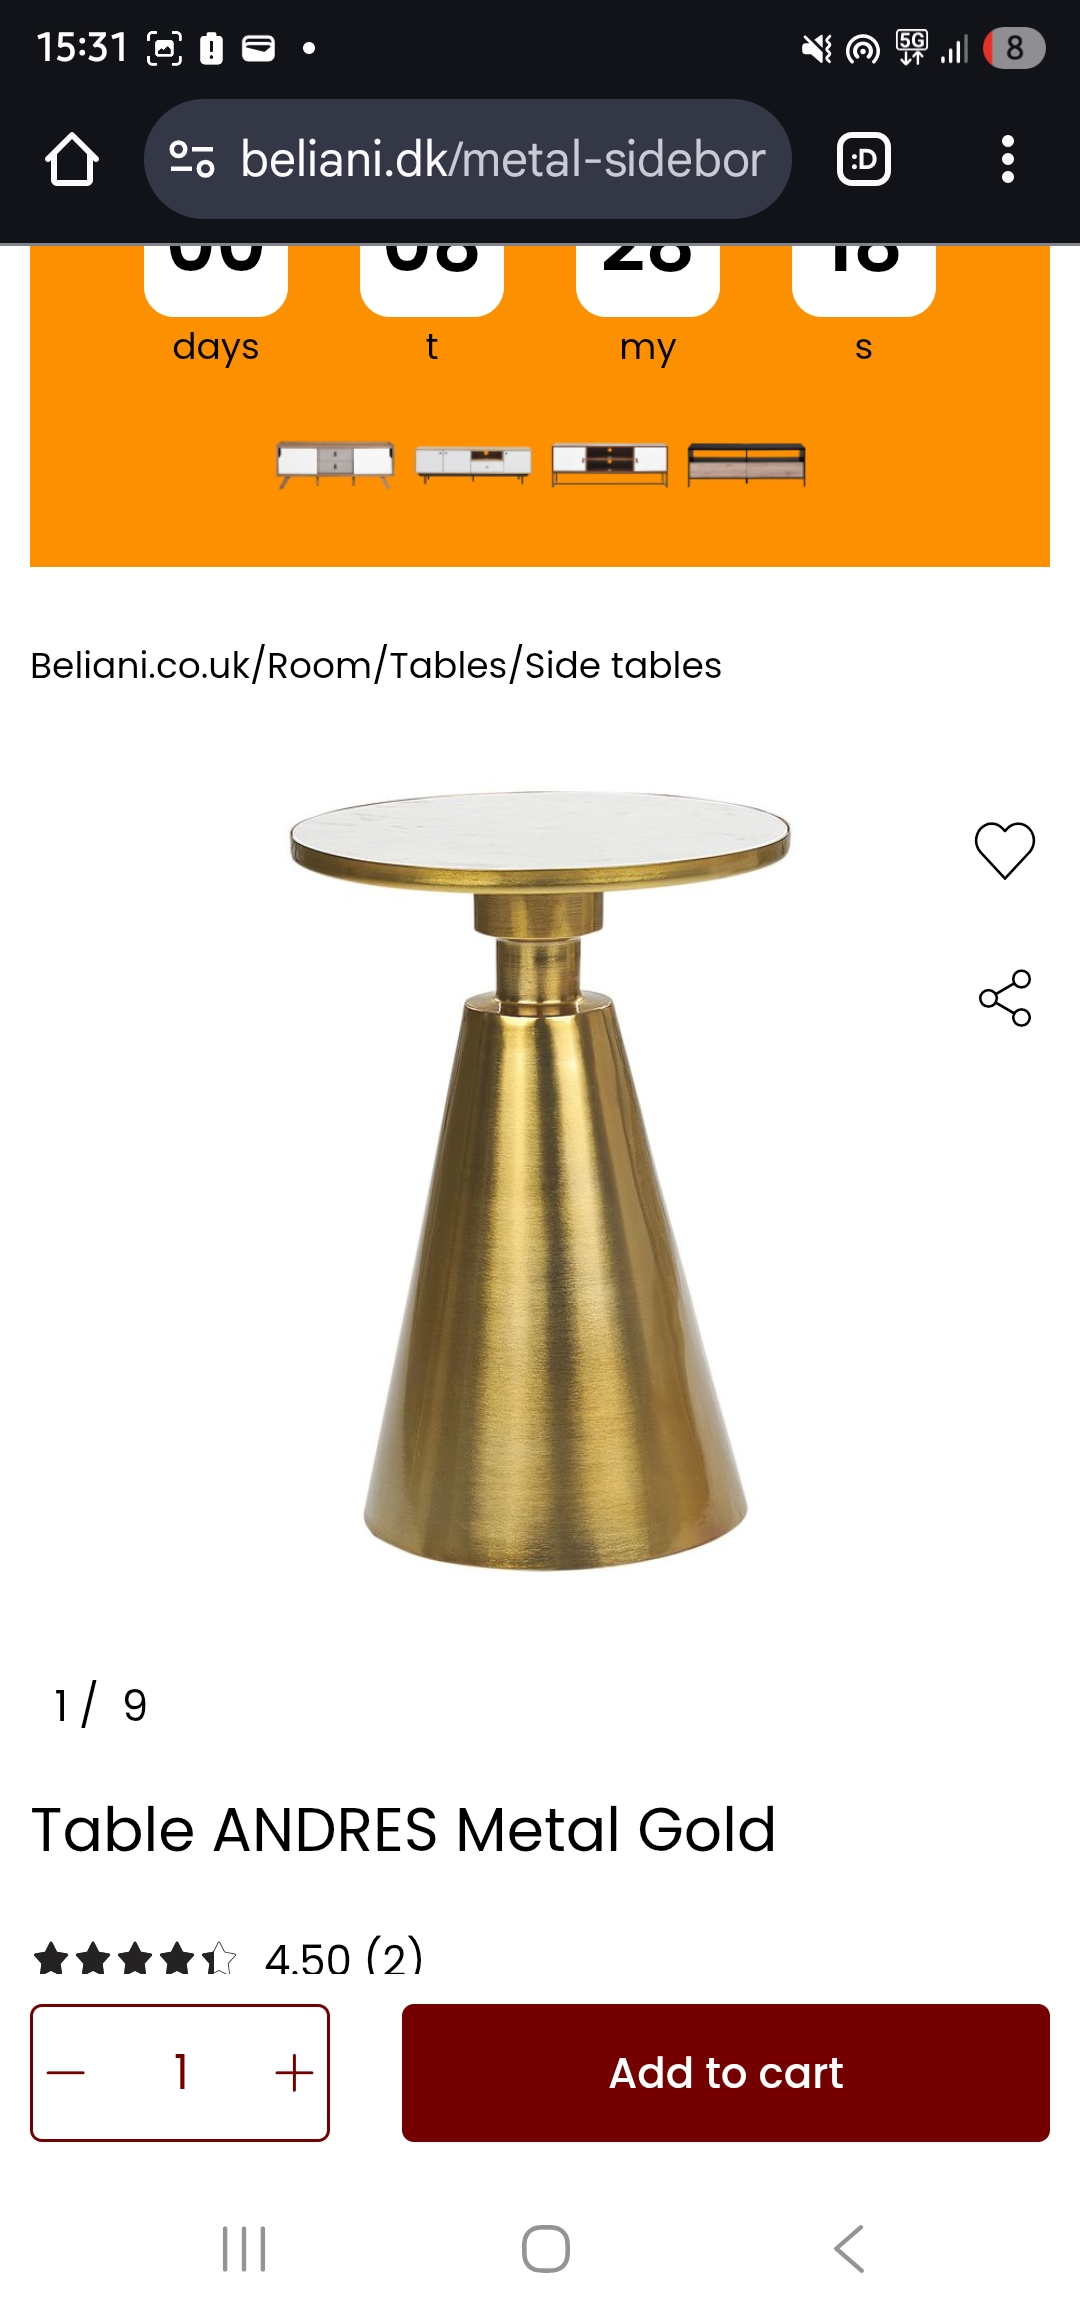Click the Add to cart button
This screenshot has width=1080, height=2316.
pyautogui.click(x=726, y=2072)
